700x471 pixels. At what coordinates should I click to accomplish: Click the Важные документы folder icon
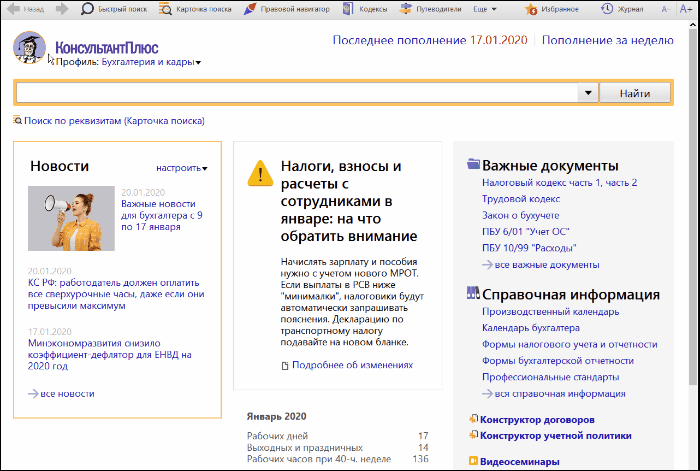[473, 164]
